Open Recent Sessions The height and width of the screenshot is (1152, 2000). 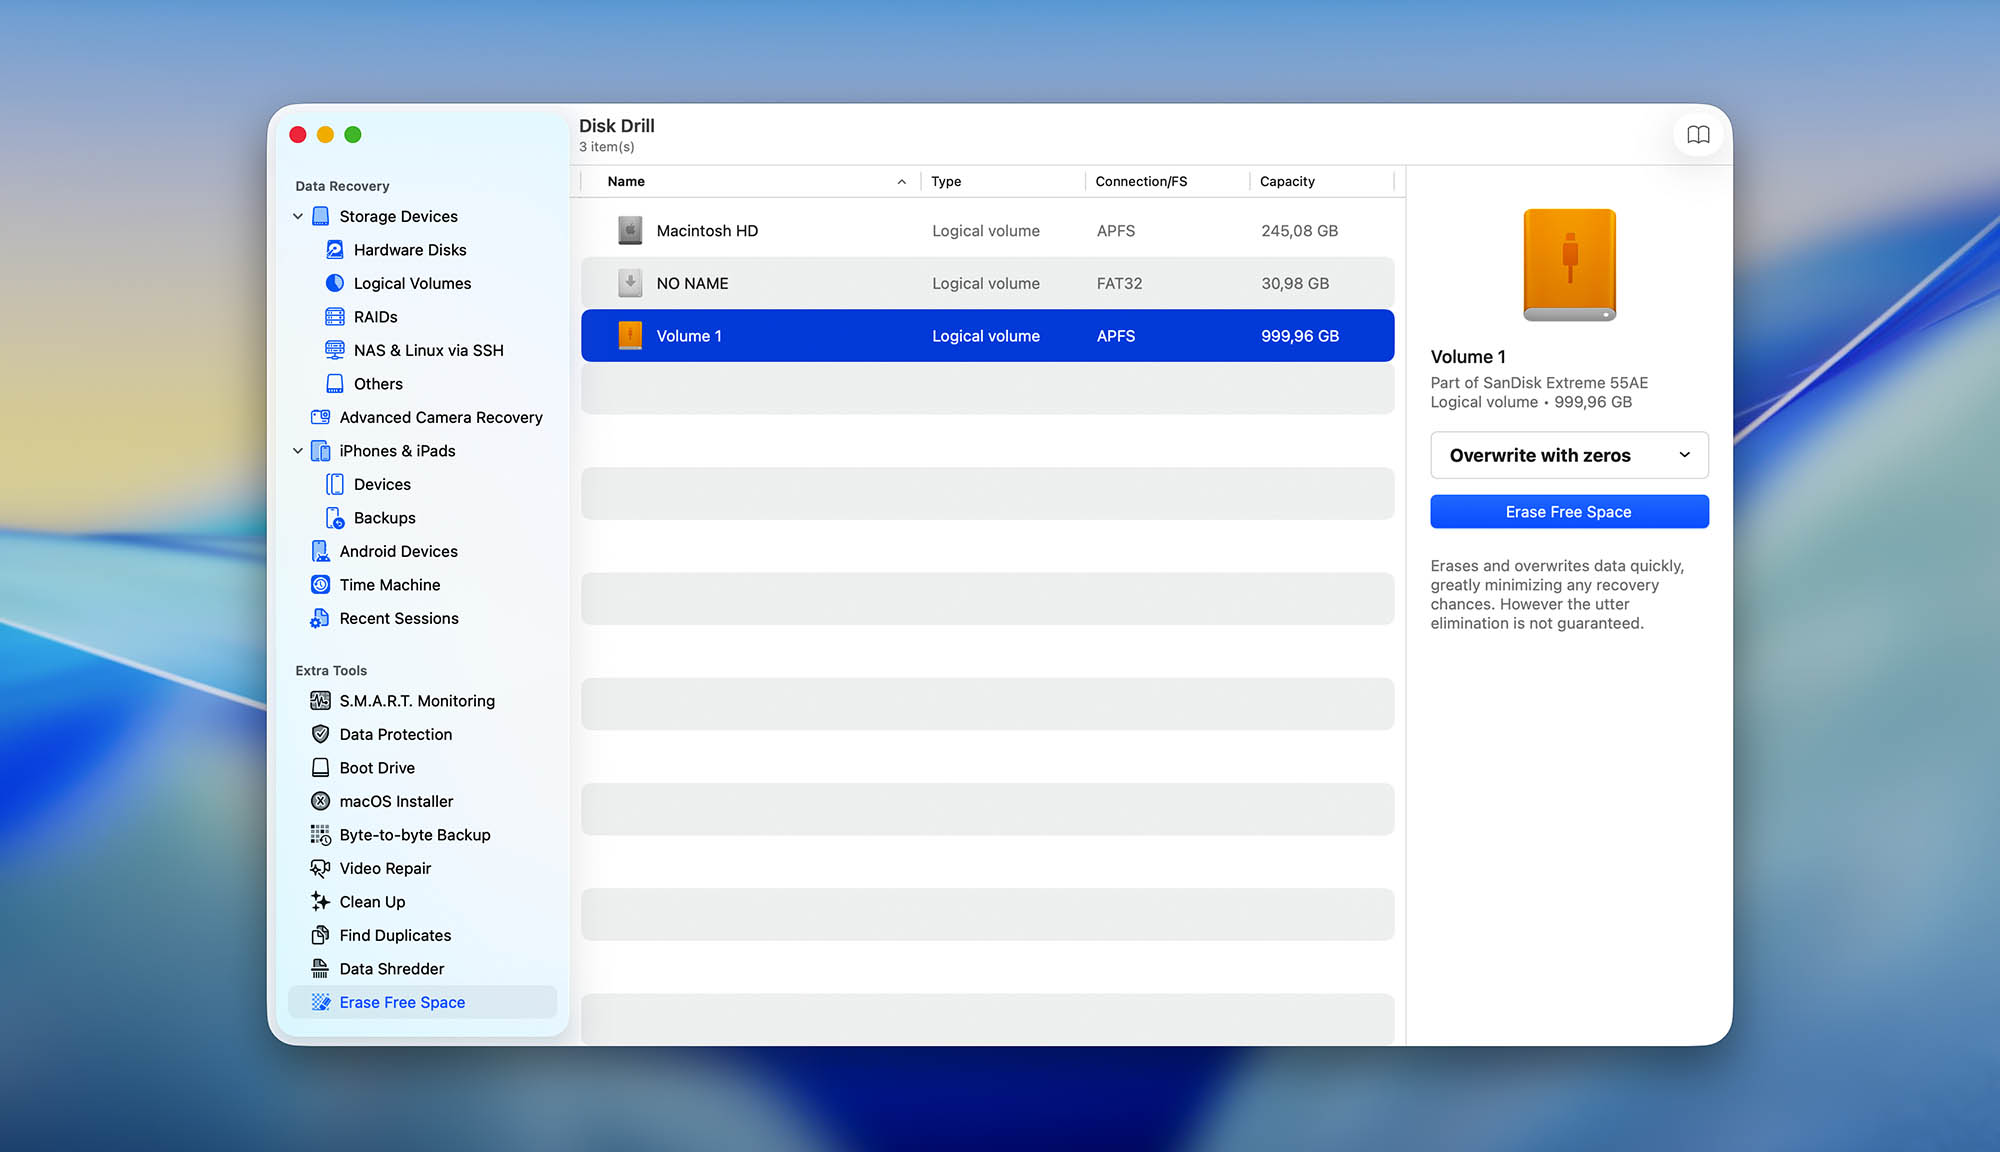(x=398, y=618)
